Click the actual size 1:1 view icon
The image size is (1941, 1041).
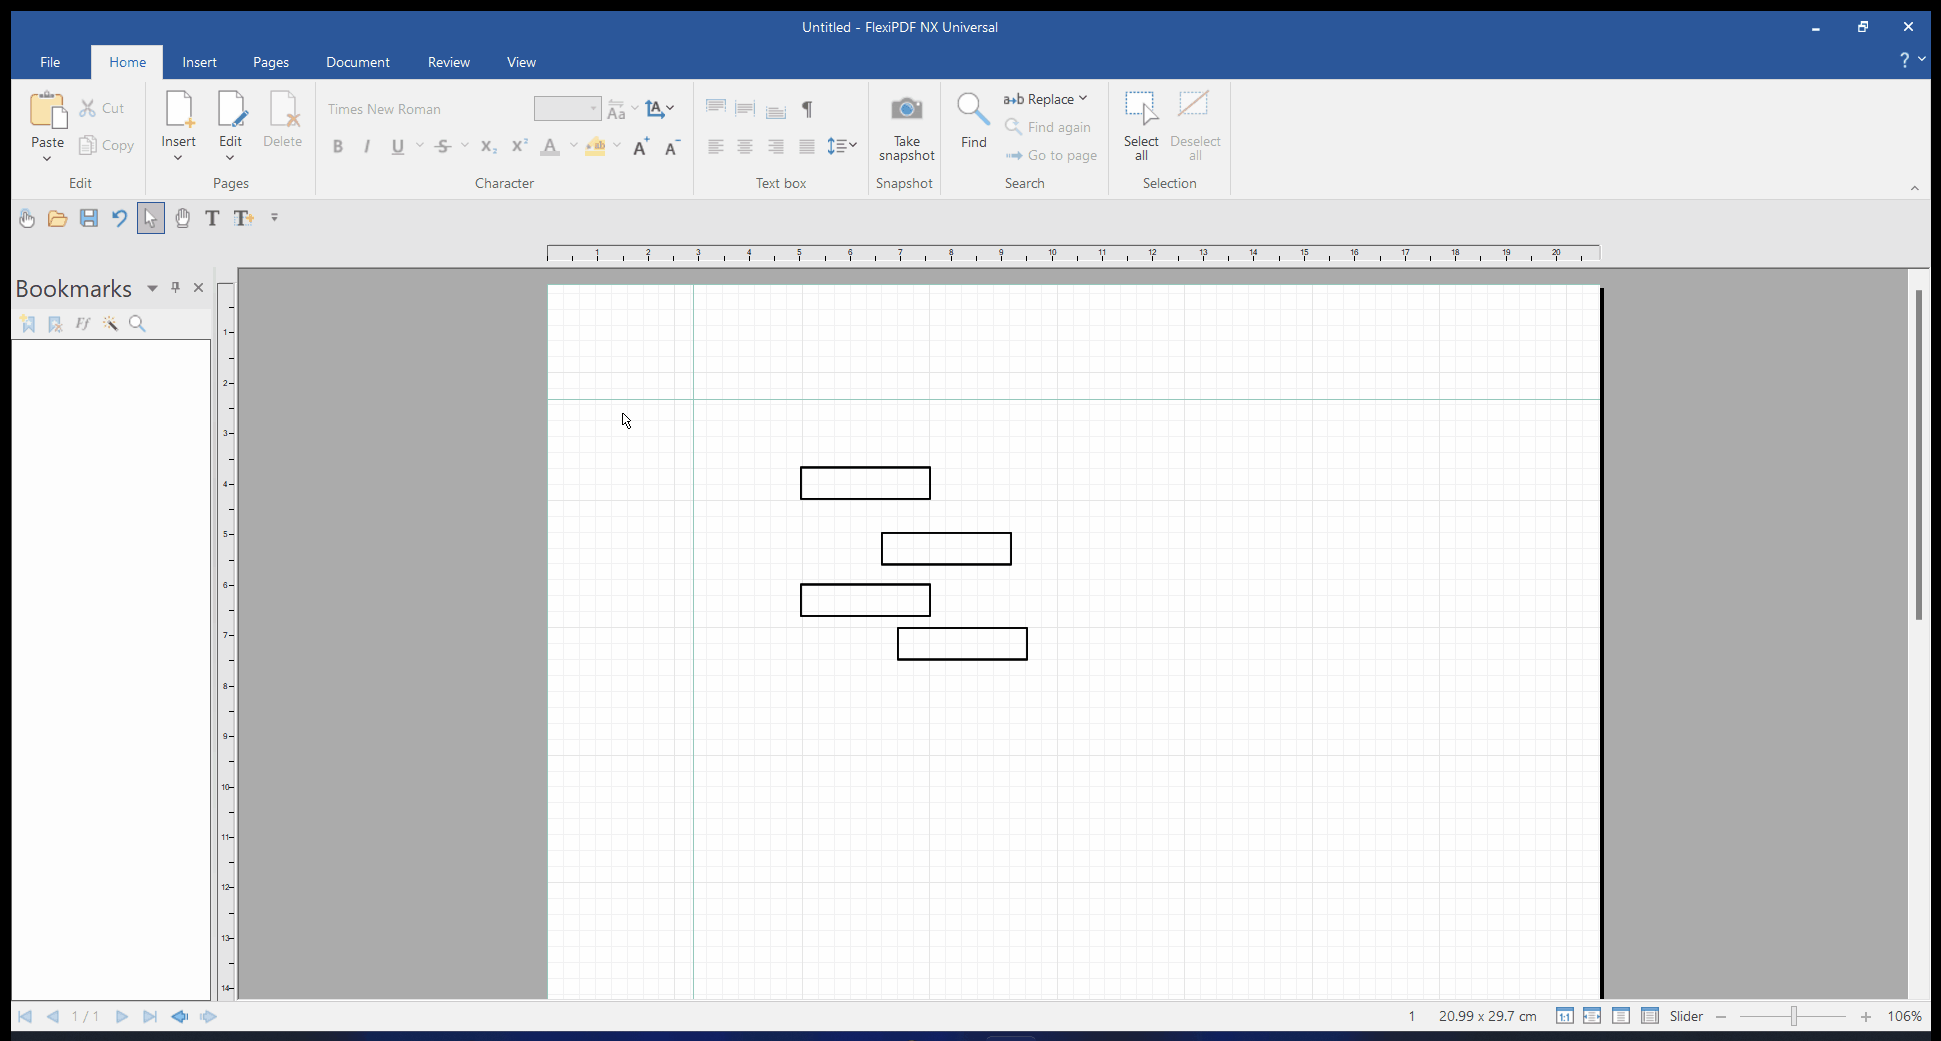1565,1016
